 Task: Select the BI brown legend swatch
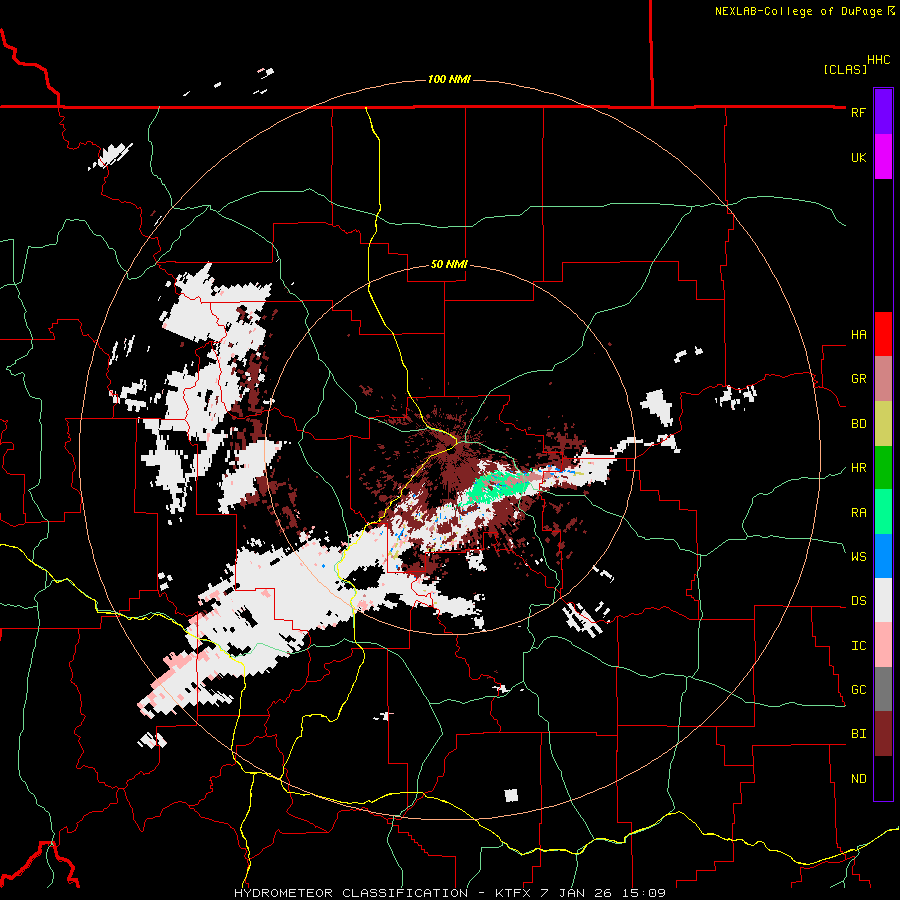point(883,734)
